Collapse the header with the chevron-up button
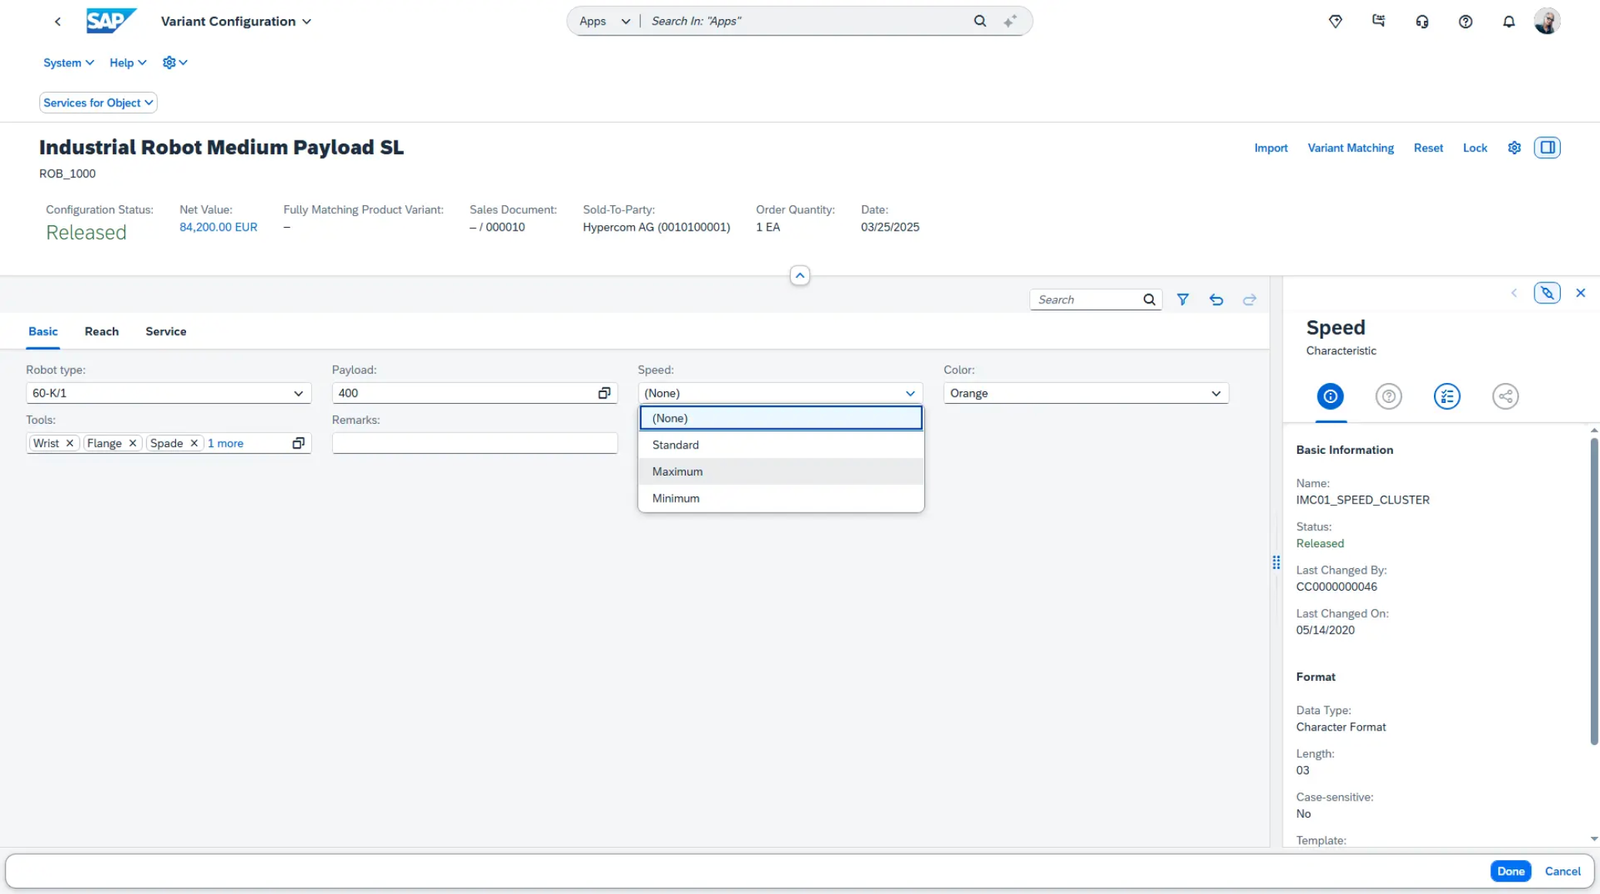Viewport: 1600px width, 894px height. coord(799,275)
